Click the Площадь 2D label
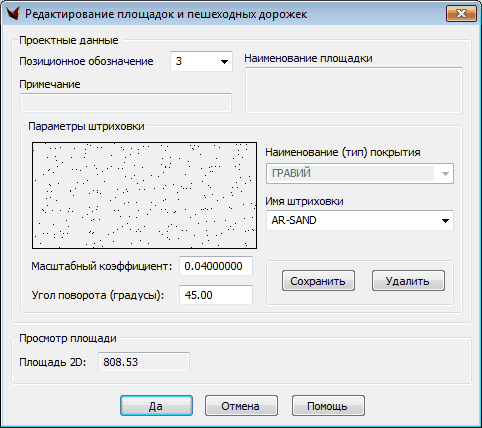Image resolution: width=482 pixels, height=428 pixels. 53,362
